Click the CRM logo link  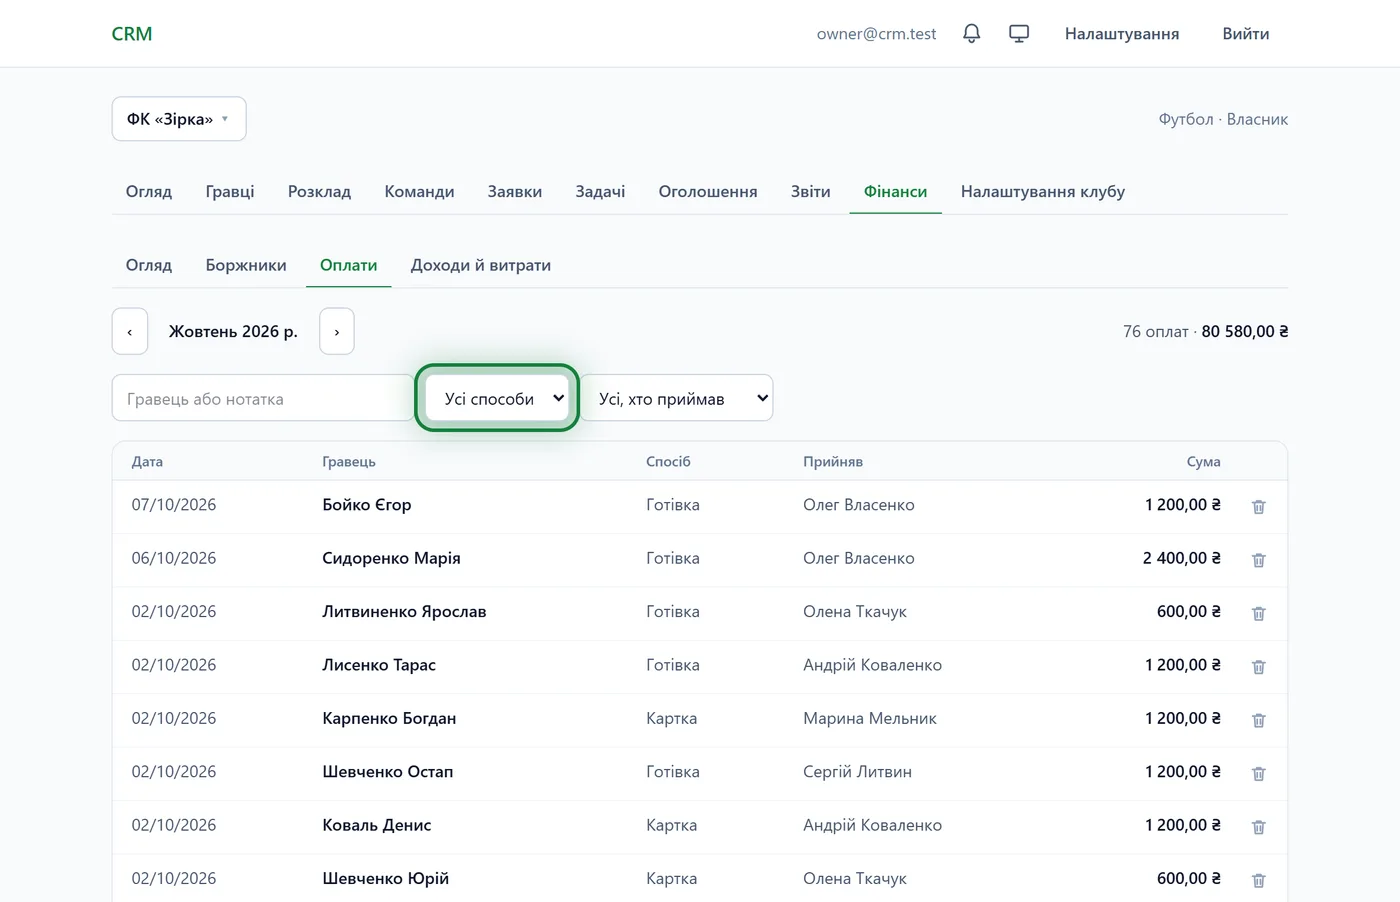coord(132,34)
